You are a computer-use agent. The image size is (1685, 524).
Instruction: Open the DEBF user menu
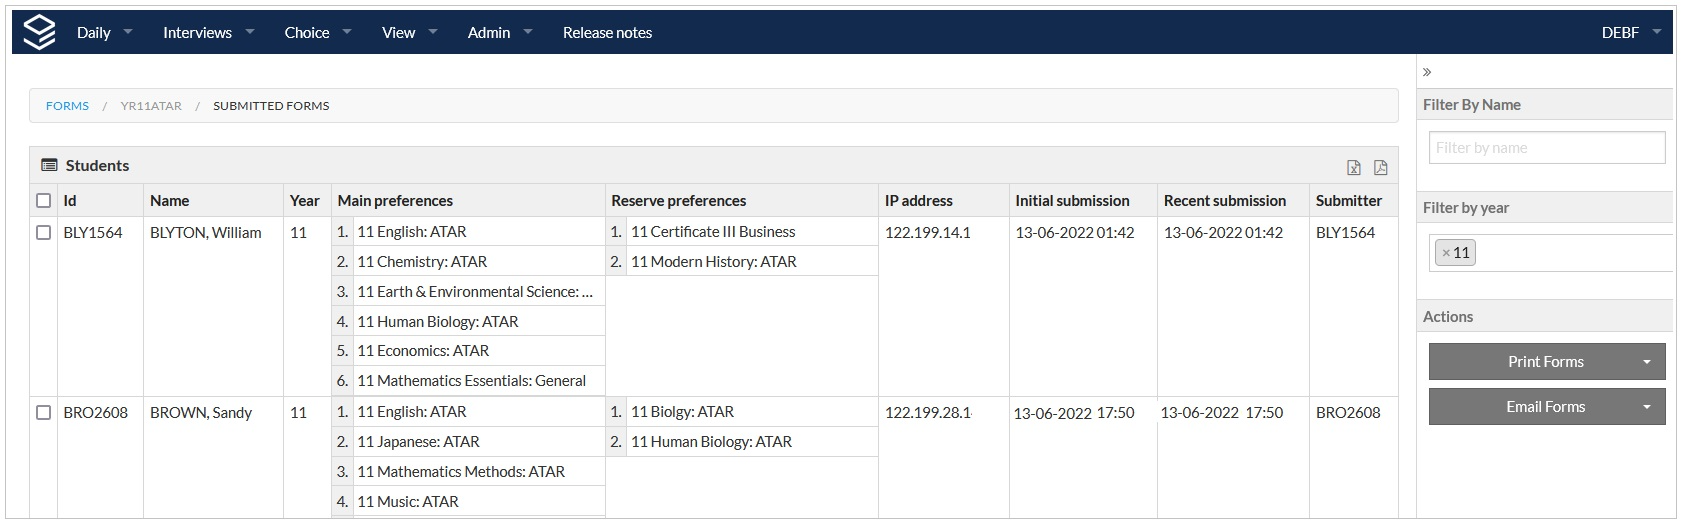(1630, 32)
